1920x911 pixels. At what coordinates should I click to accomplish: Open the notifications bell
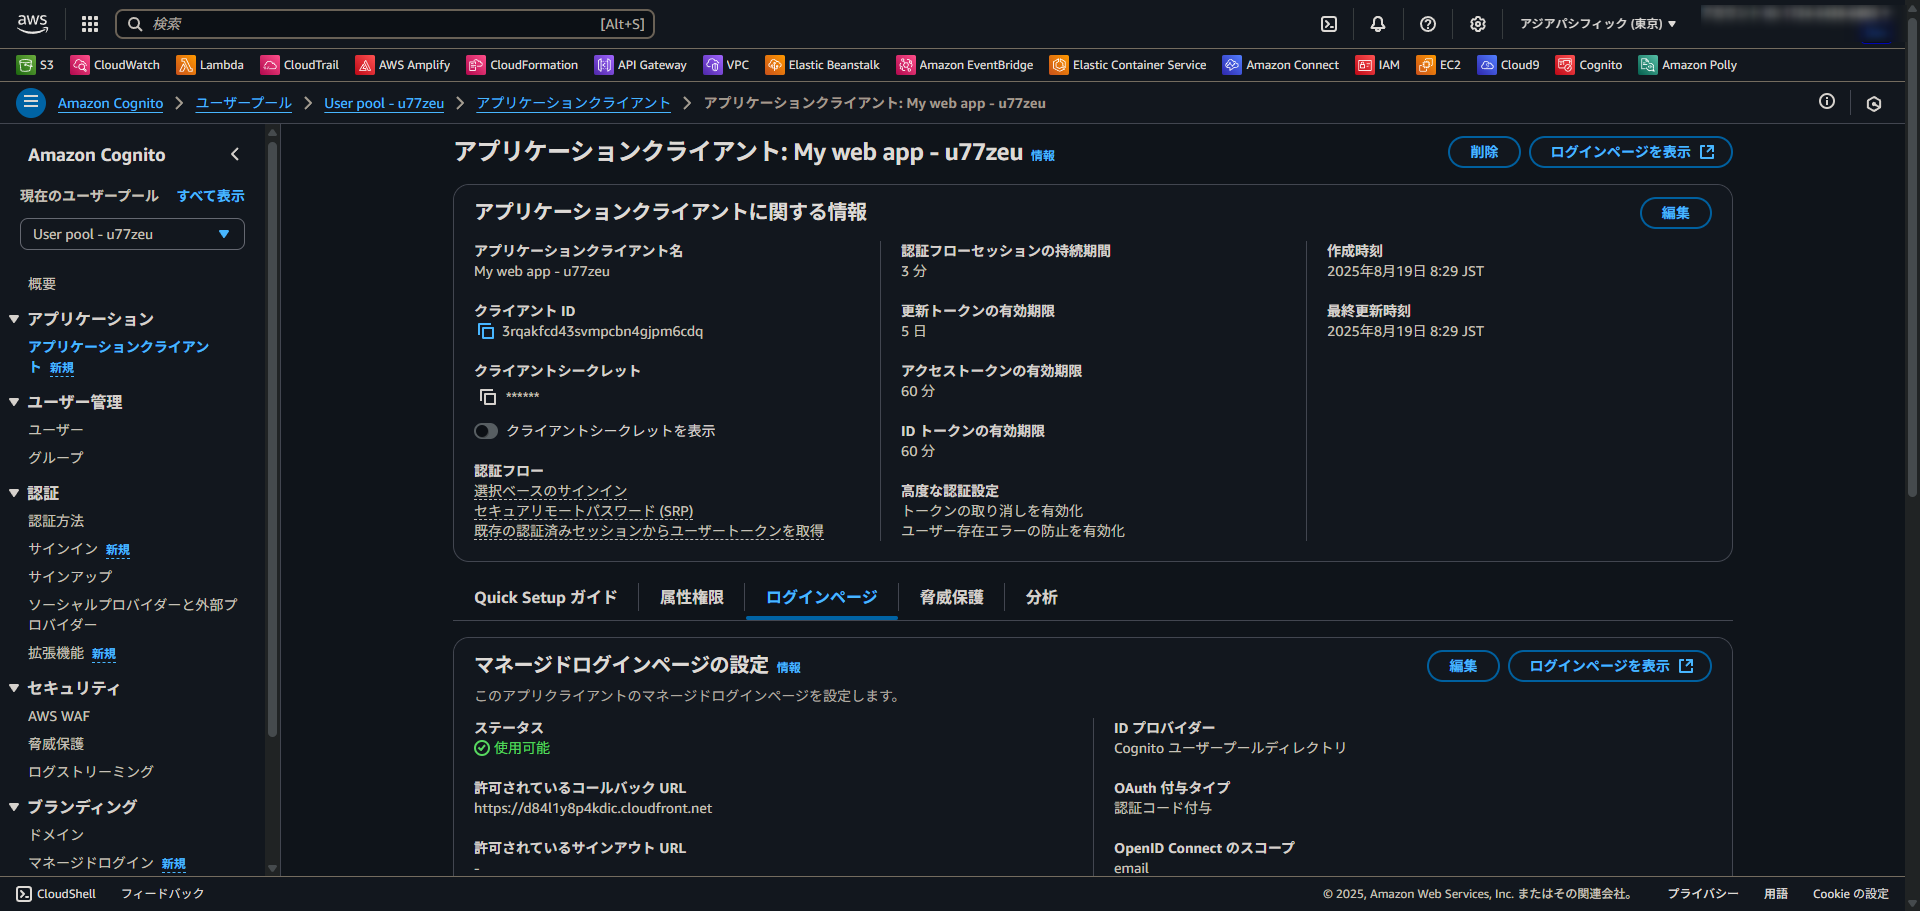[x=1378, y=24]
